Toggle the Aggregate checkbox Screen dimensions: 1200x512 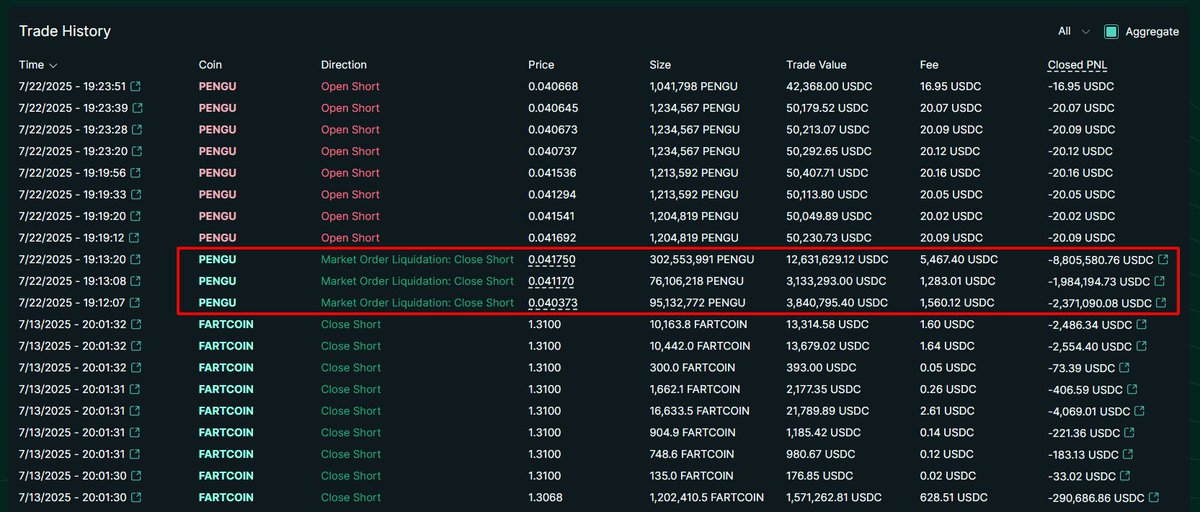click(1111, 32)
